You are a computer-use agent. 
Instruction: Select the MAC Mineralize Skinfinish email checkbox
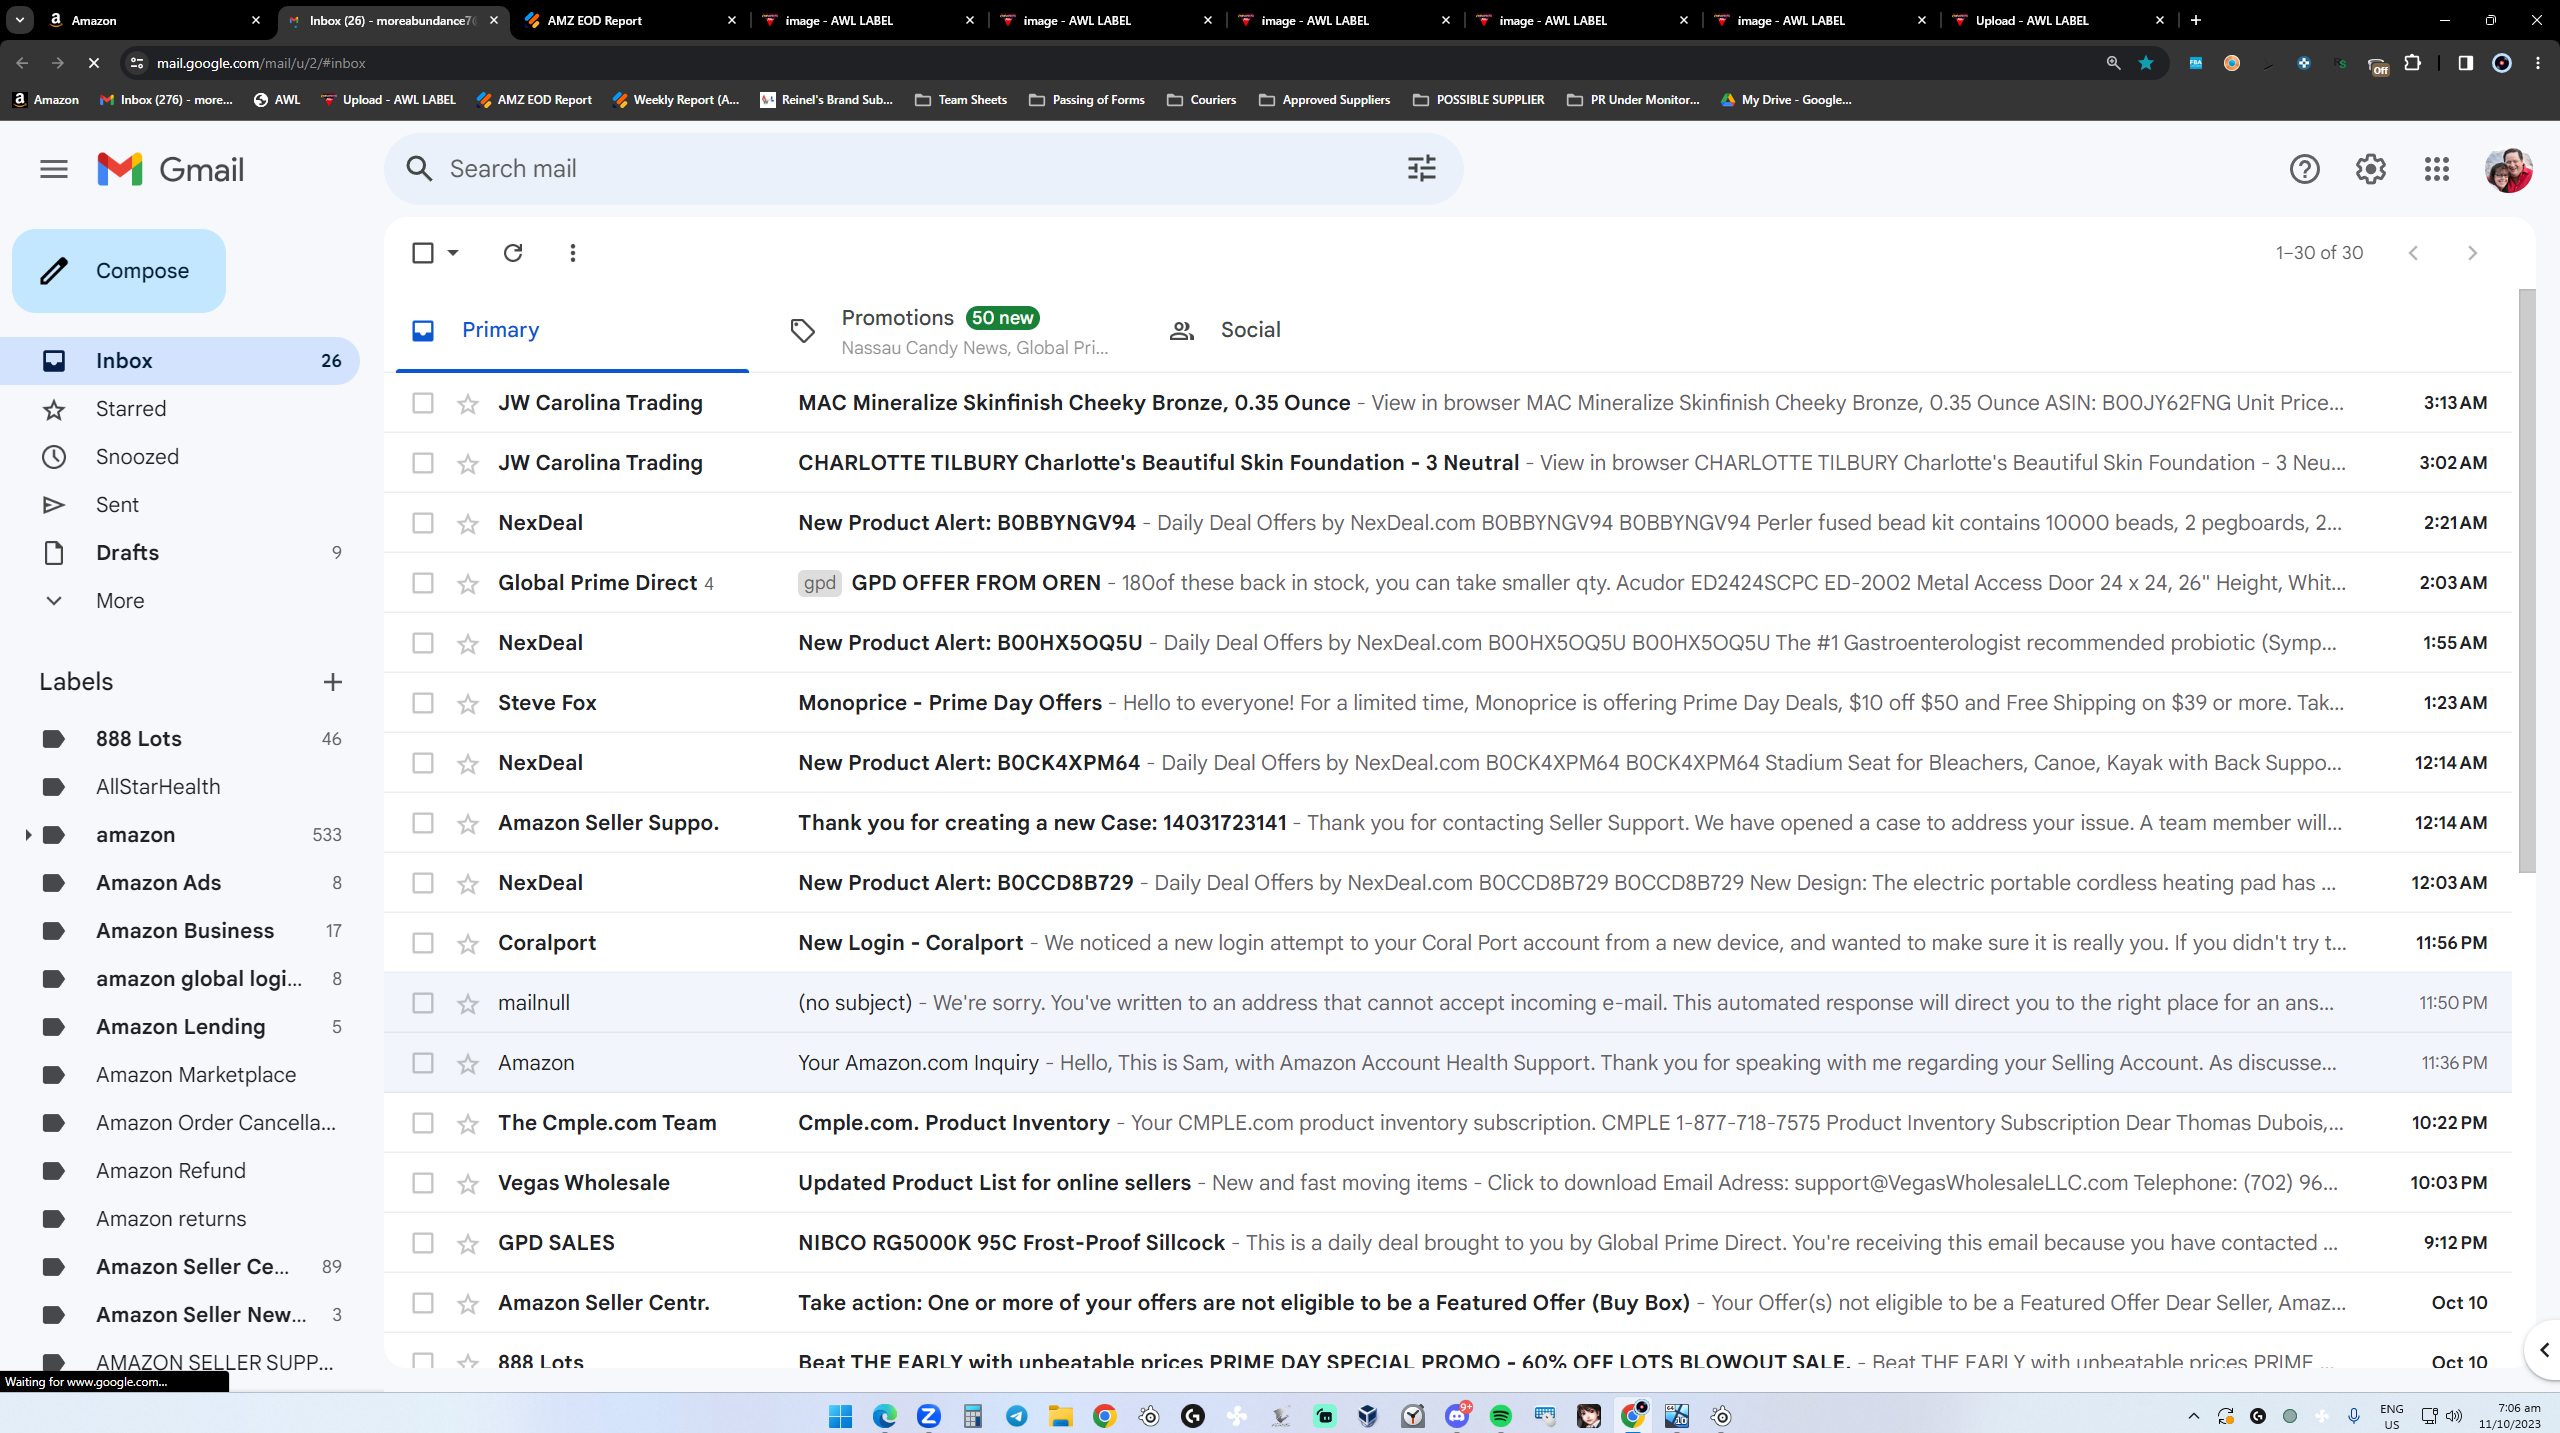click(423, 403)
